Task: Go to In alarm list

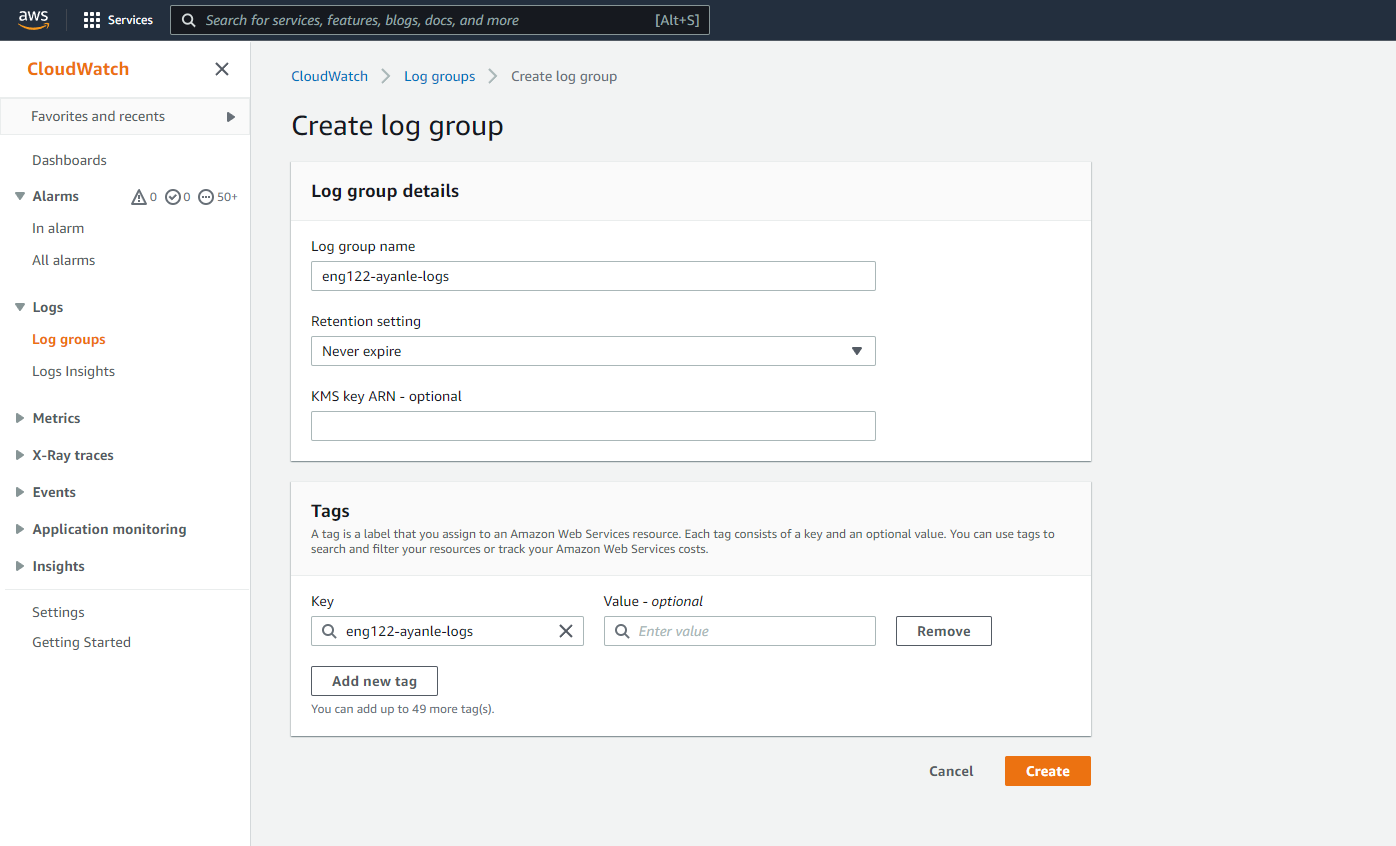Action: pyautogui.click(x=58, y=228)
